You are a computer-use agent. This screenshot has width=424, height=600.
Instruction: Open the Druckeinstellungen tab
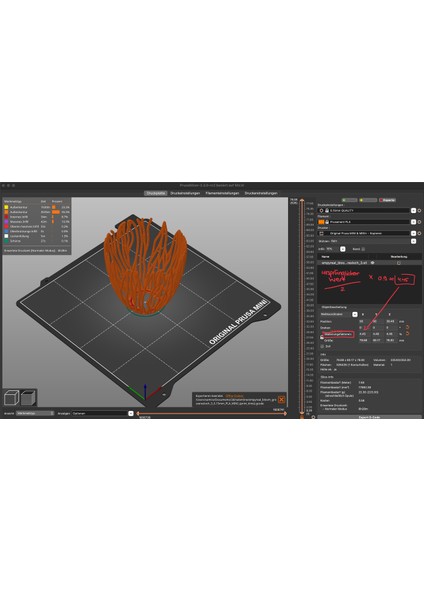[x=185, y=193]
